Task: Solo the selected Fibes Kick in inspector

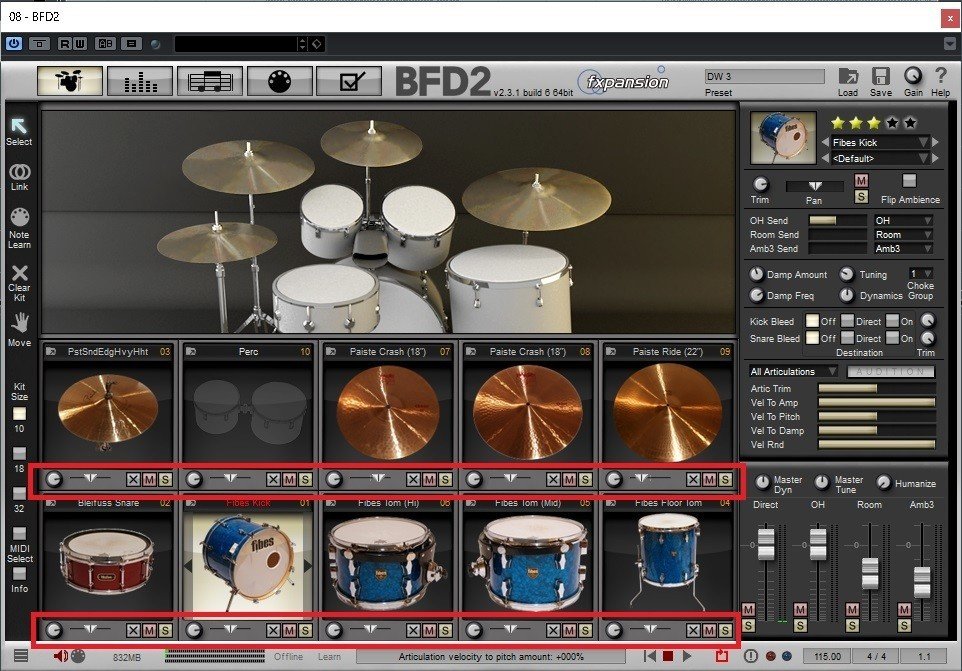Action: (861, 196)
